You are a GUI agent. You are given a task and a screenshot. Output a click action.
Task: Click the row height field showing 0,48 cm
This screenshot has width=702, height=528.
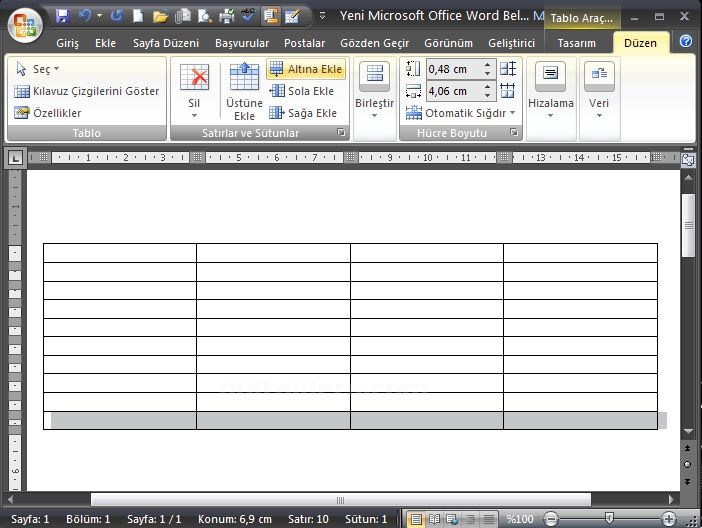453,69
